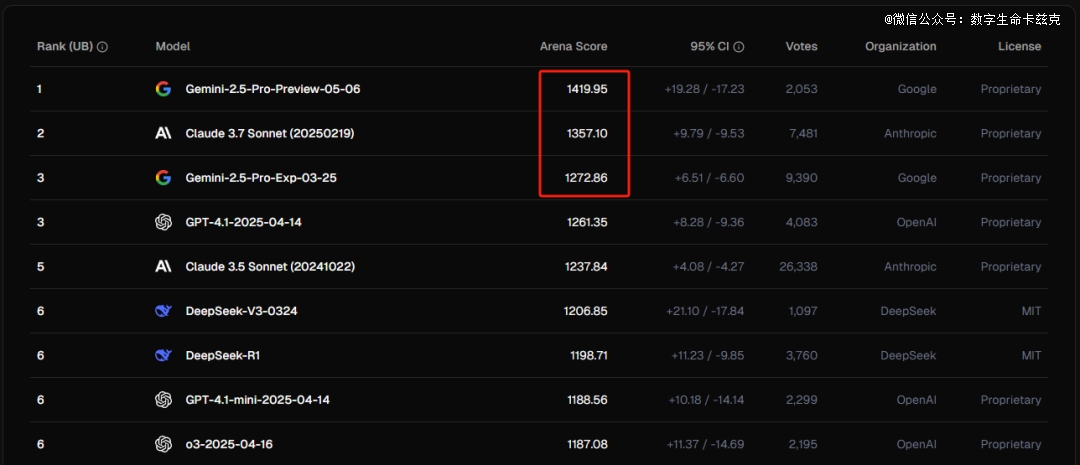Select the Arena Score value 1237.84
This screenshot has height=465, width=1080.
coord(585,267)
